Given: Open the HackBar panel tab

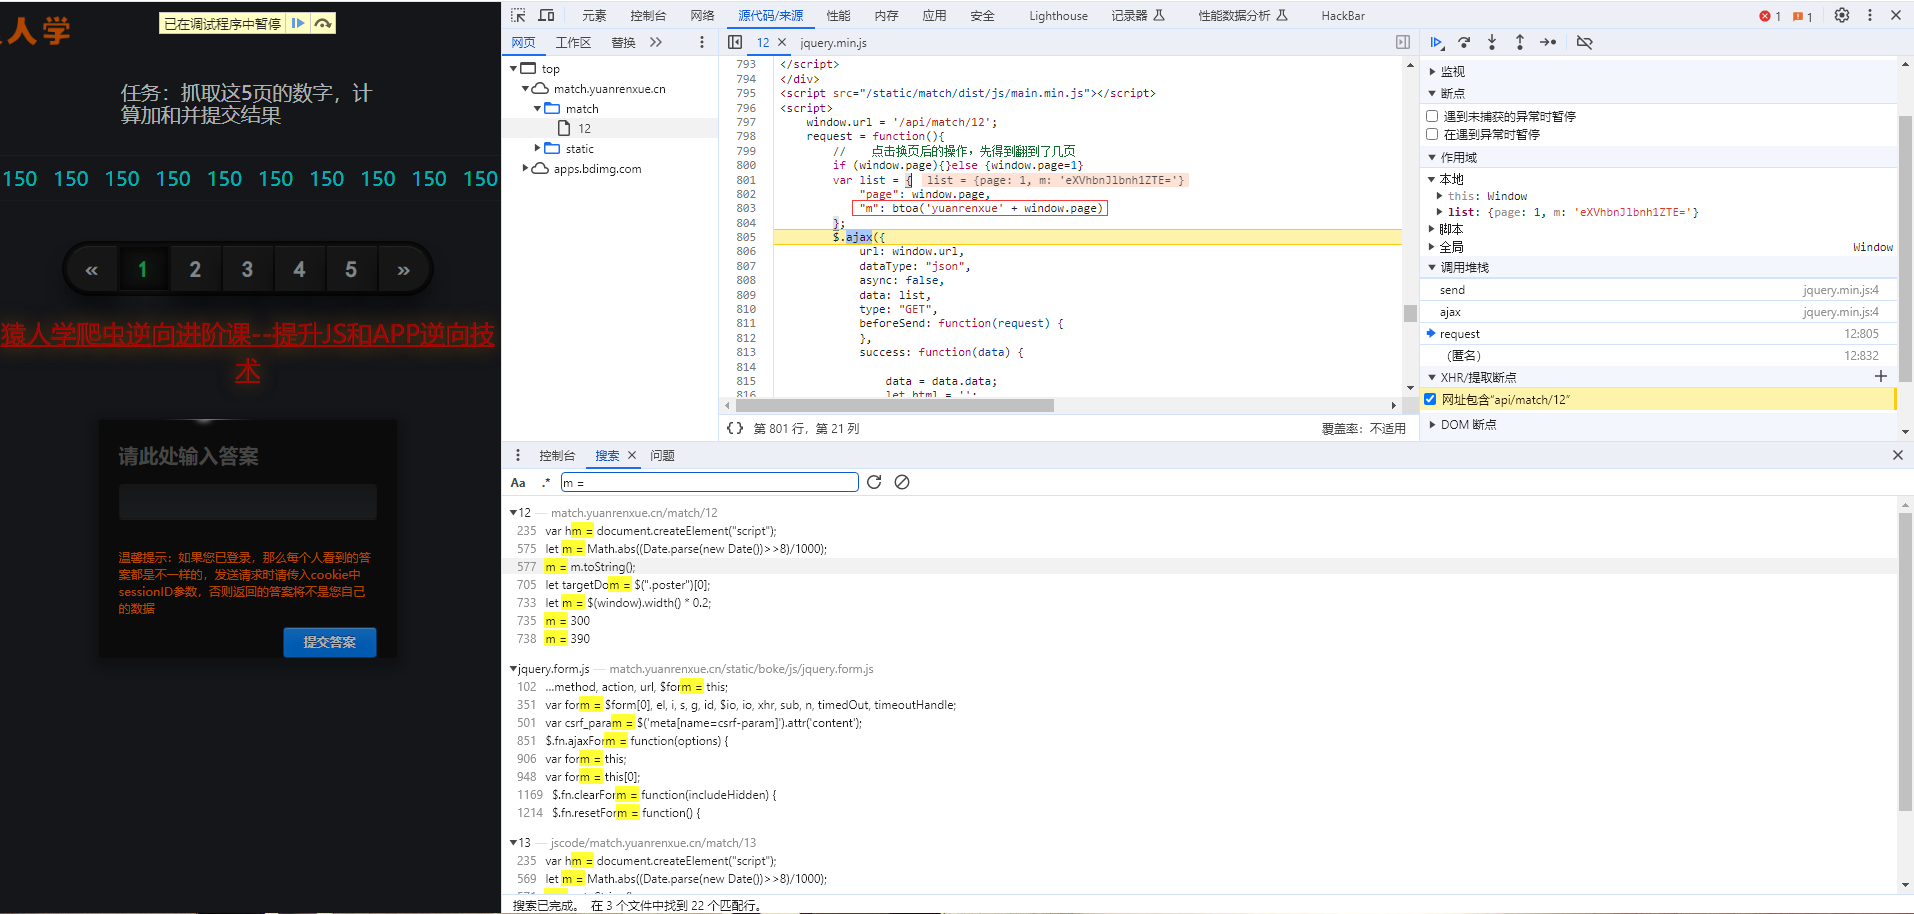Looking at the screenshot, I should point(1342,15).
